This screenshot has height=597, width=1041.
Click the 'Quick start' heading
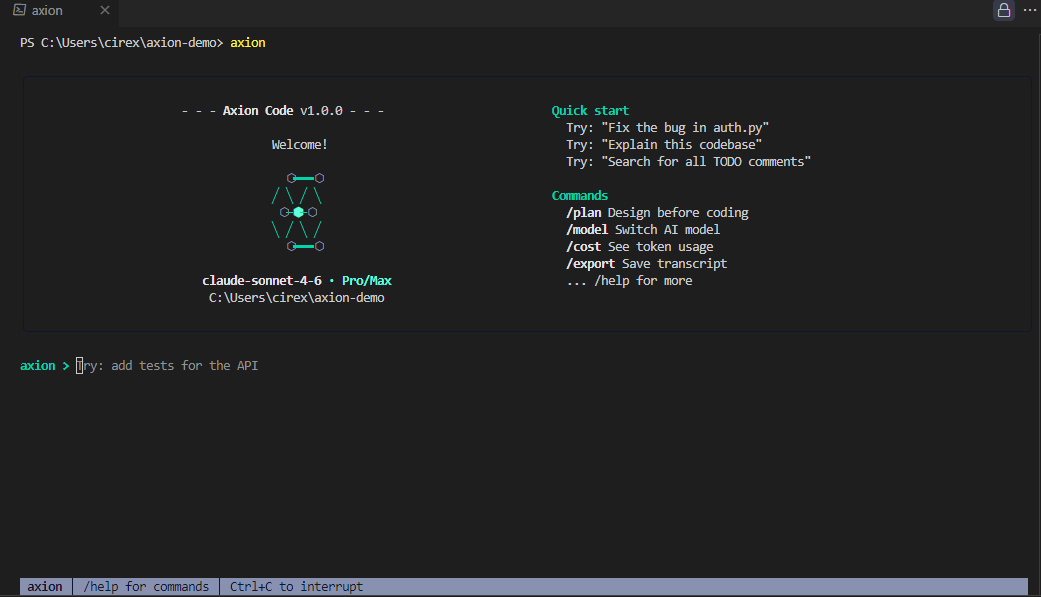click(x=590, y=111)
